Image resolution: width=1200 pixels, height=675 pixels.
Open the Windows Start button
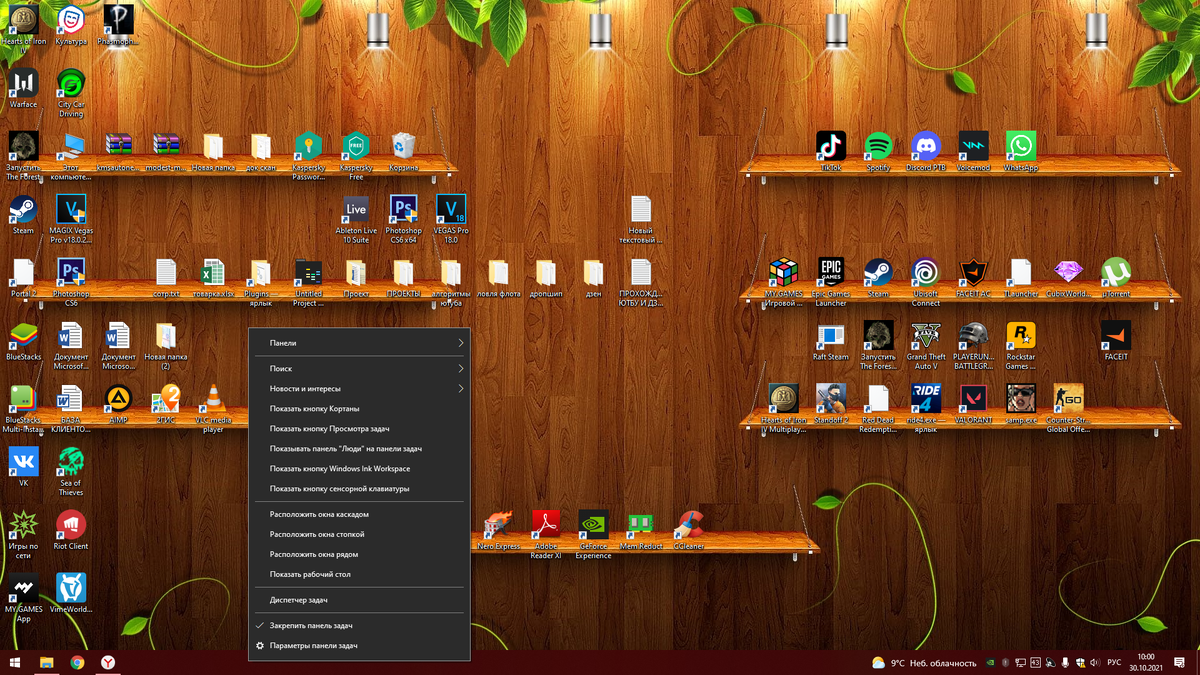[x=15, y=662]
